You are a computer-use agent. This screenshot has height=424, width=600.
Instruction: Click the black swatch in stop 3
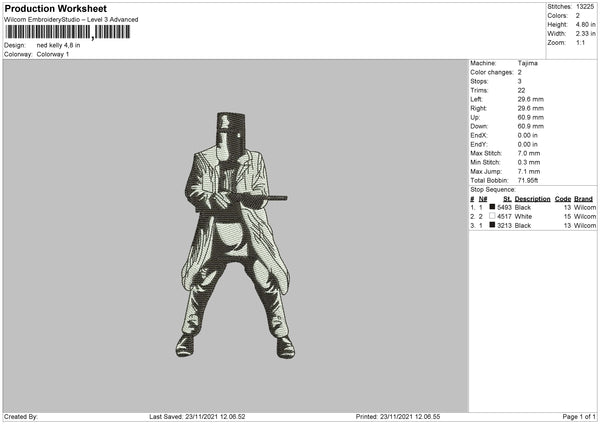click(x=492, y=225)
